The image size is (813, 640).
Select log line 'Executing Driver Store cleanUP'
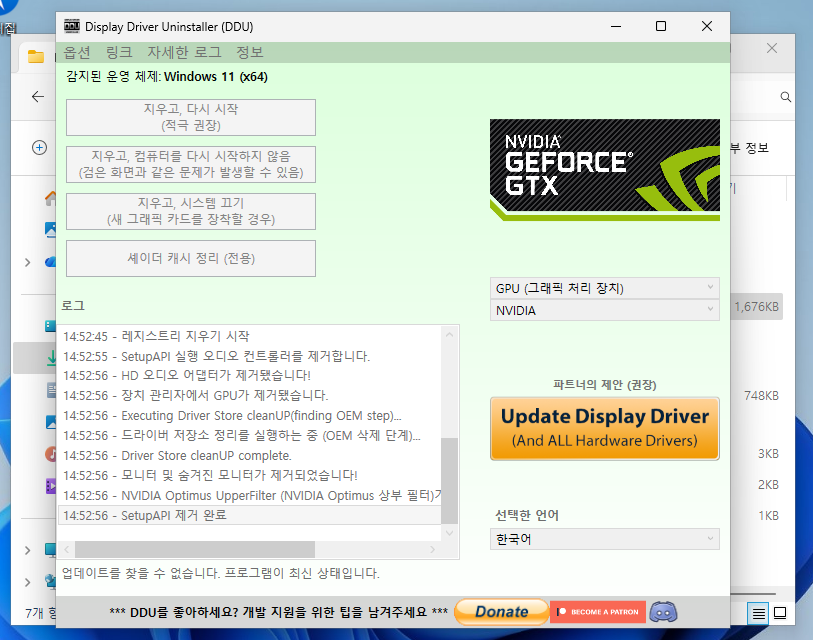point(249,415)
